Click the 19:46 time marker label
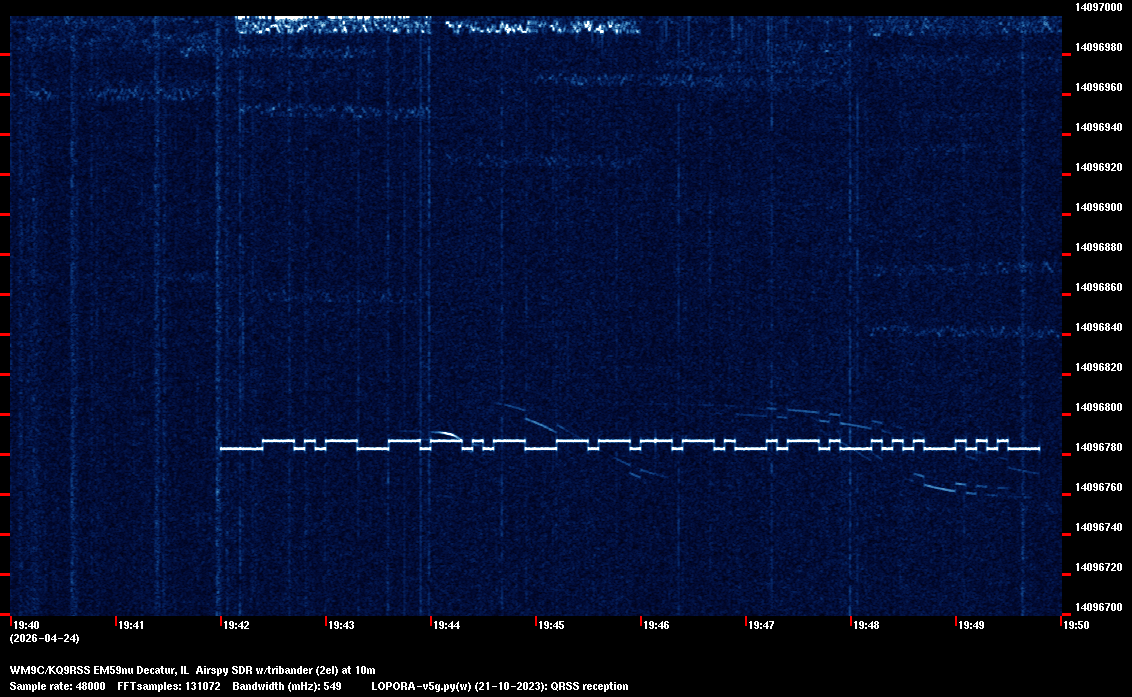The image size is (1132, 697). pyautogui.click(x=656, y=625)
